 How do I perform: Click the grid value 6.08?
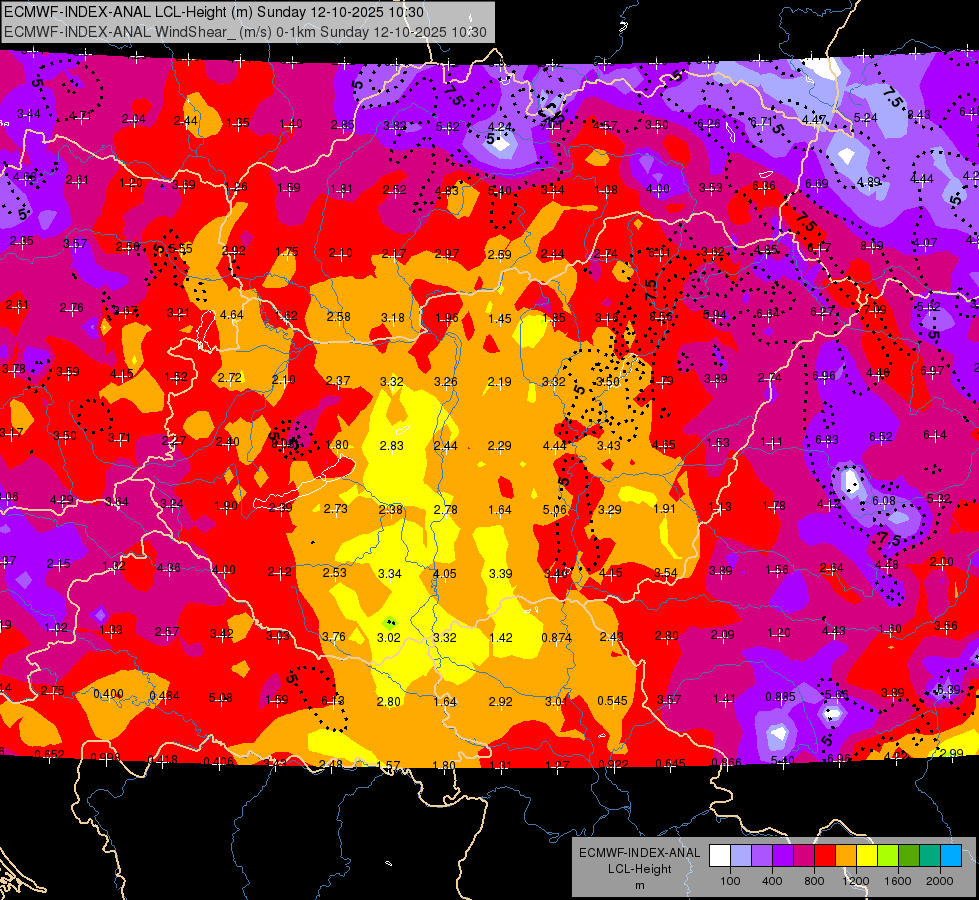coord(883,501)
